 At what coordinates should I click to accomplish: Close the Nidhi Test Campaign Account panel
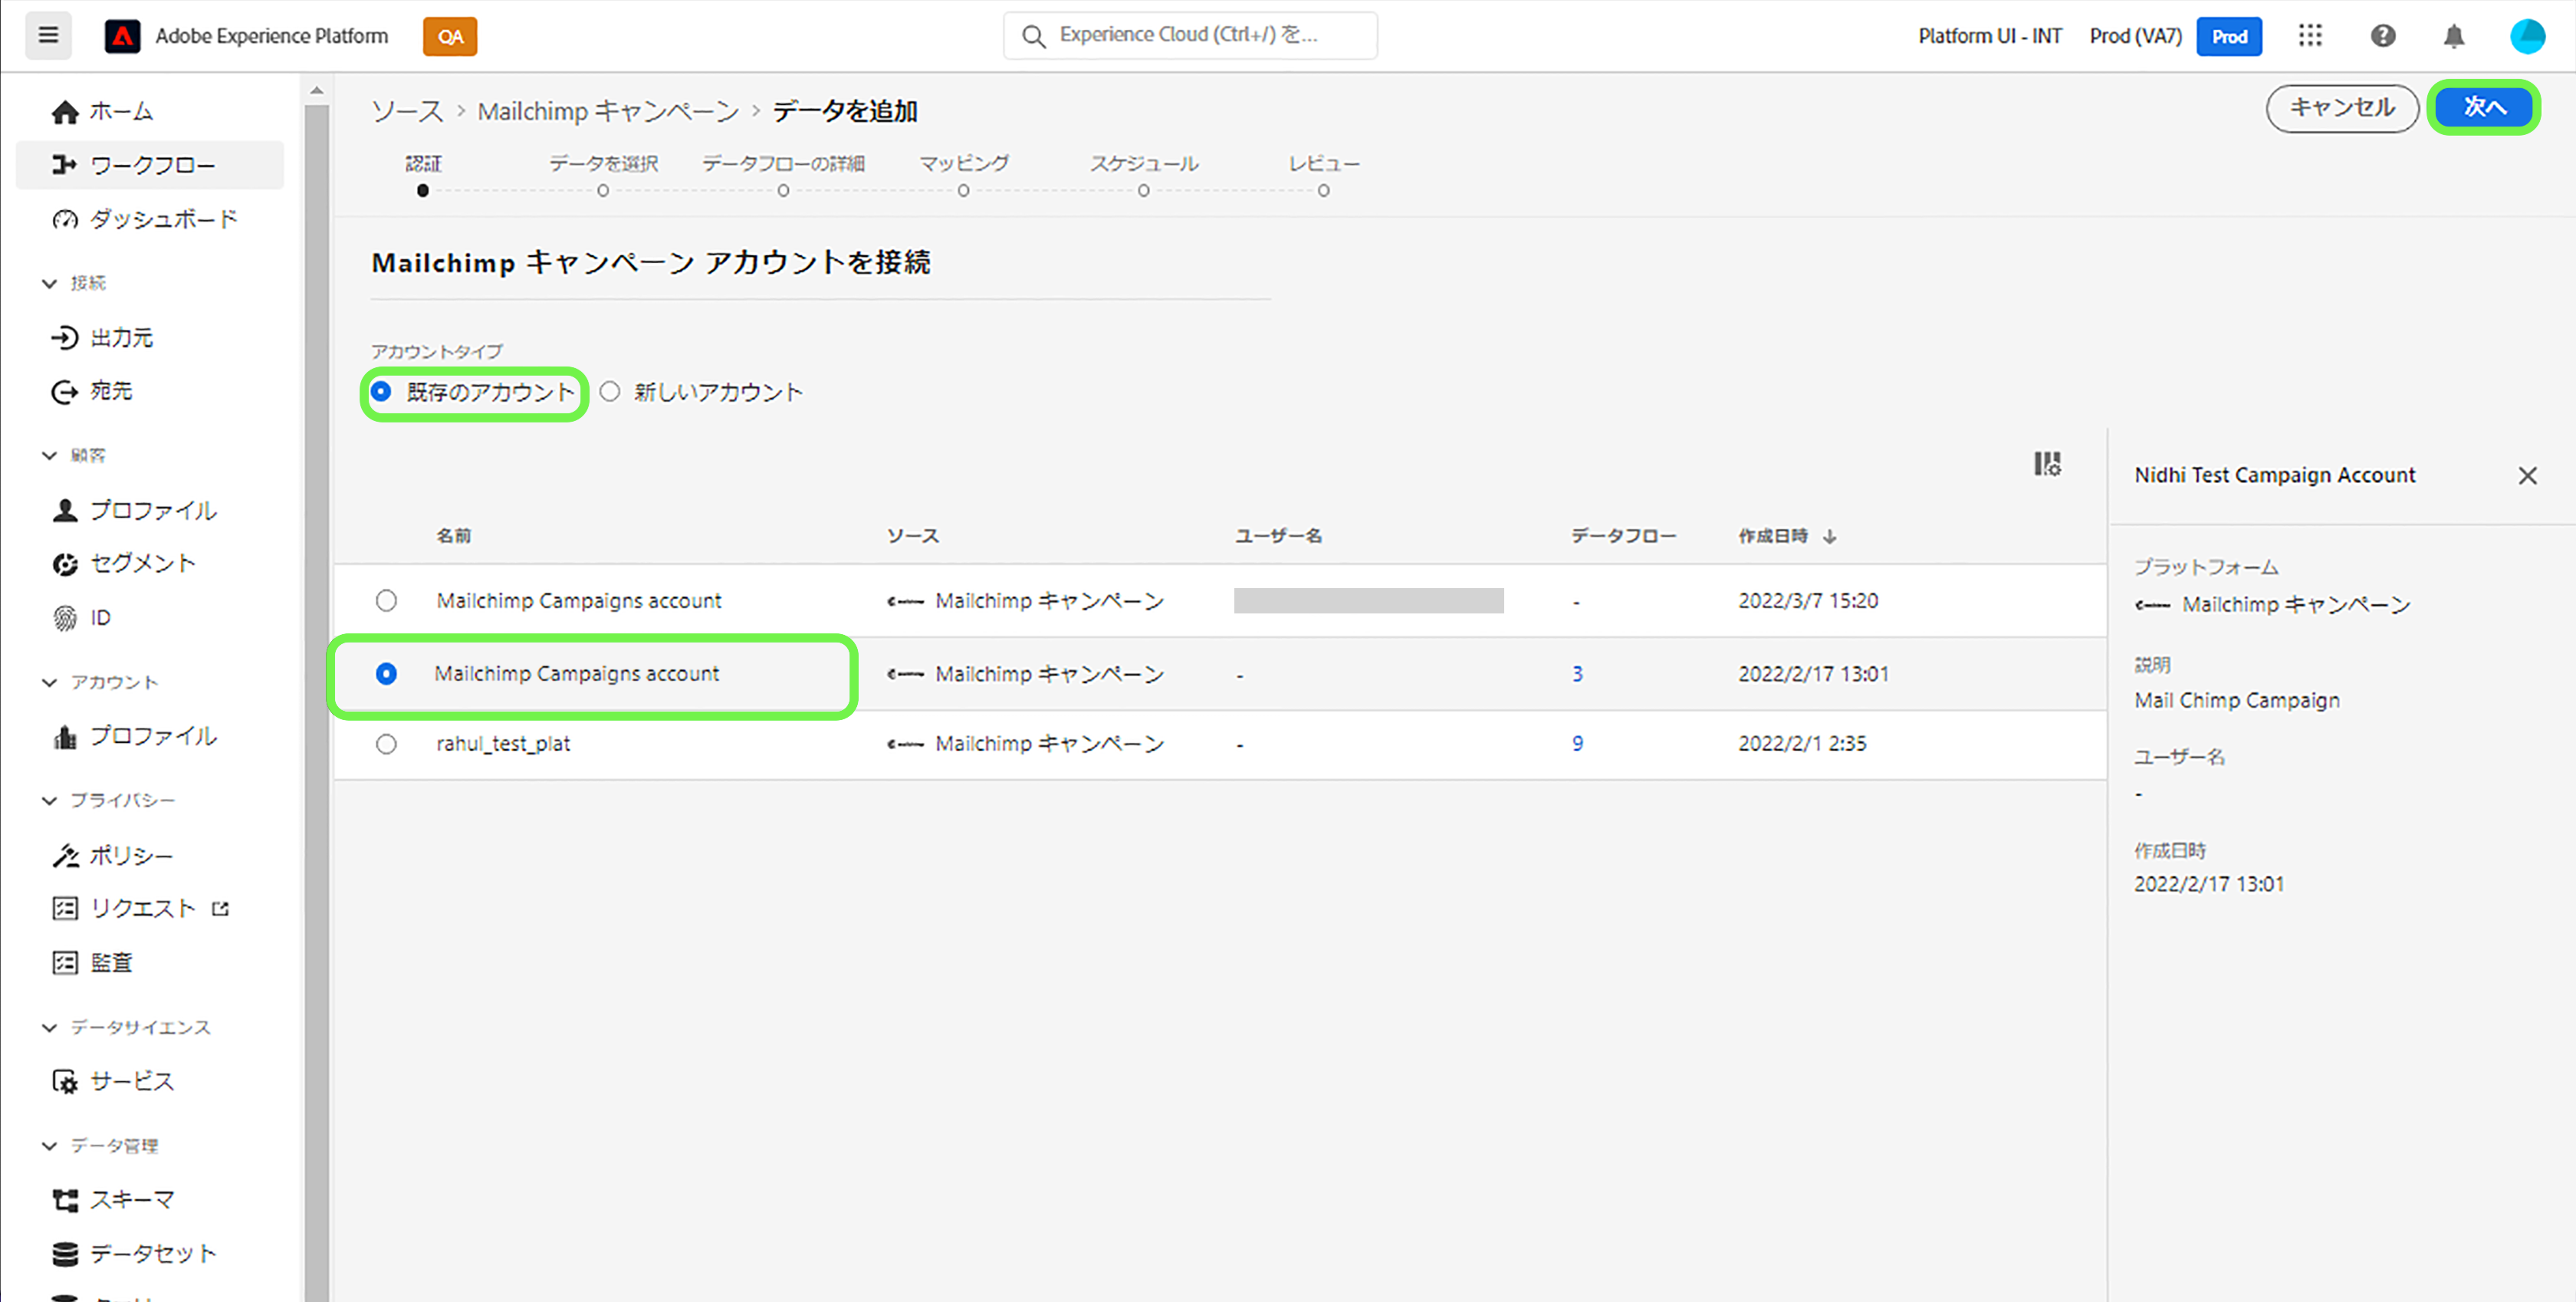point(2527,475)
